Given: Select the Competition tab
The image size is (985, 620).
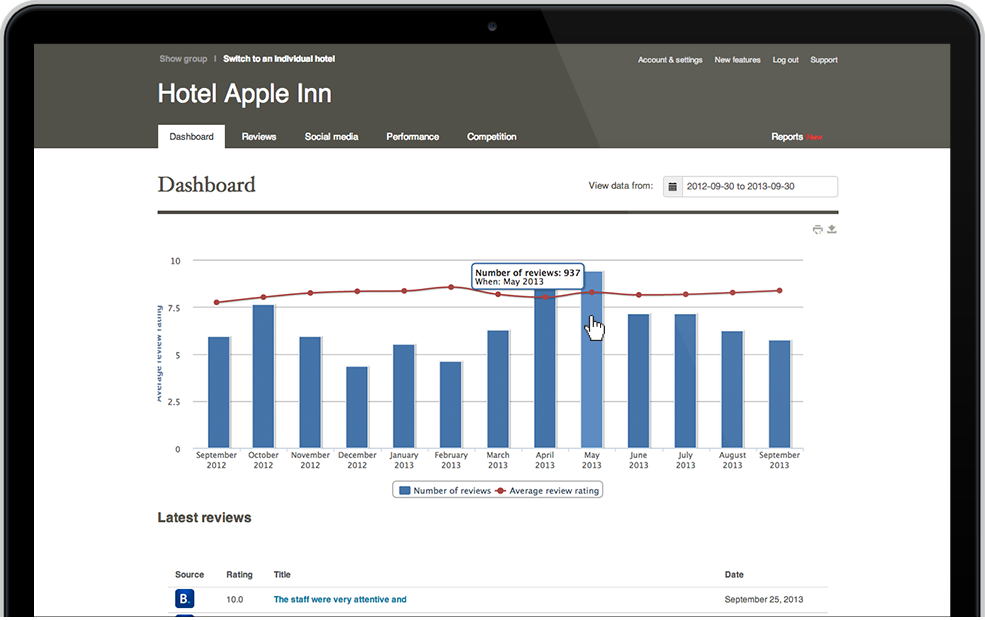Looking at the screenshot, I should (x=491, y=137).
